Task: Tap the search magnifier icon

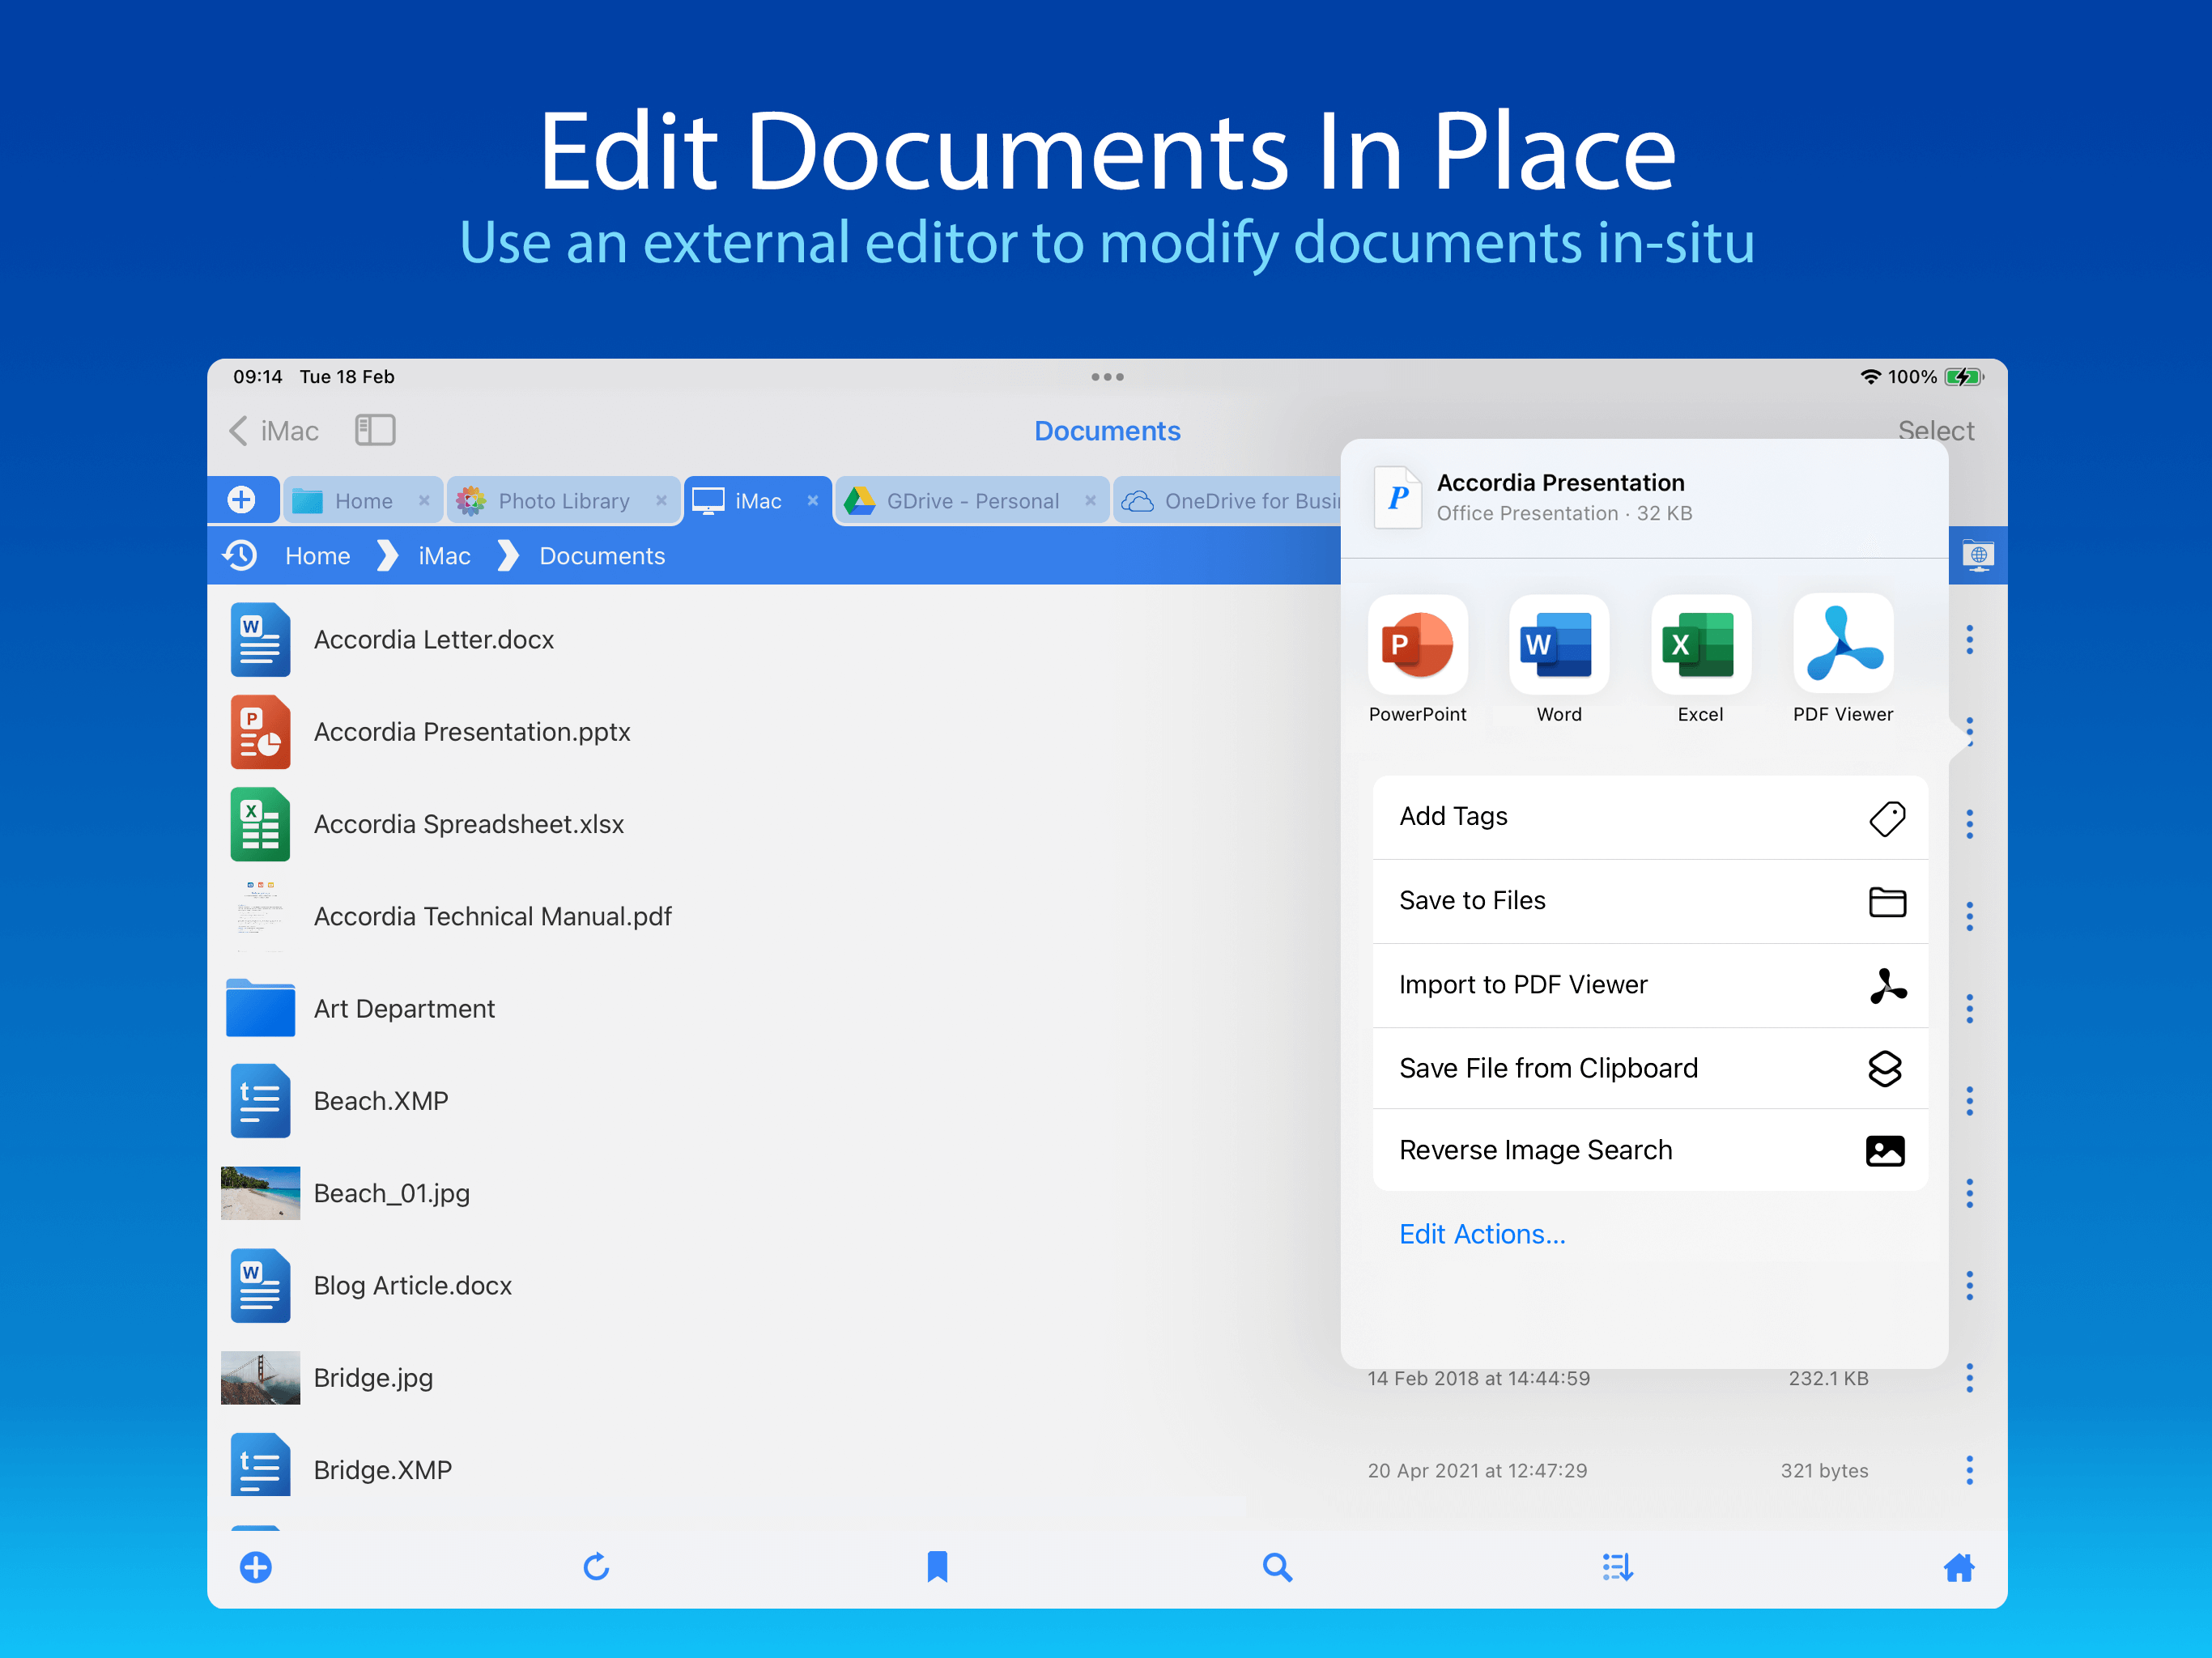Action: pos(1277,1566)
